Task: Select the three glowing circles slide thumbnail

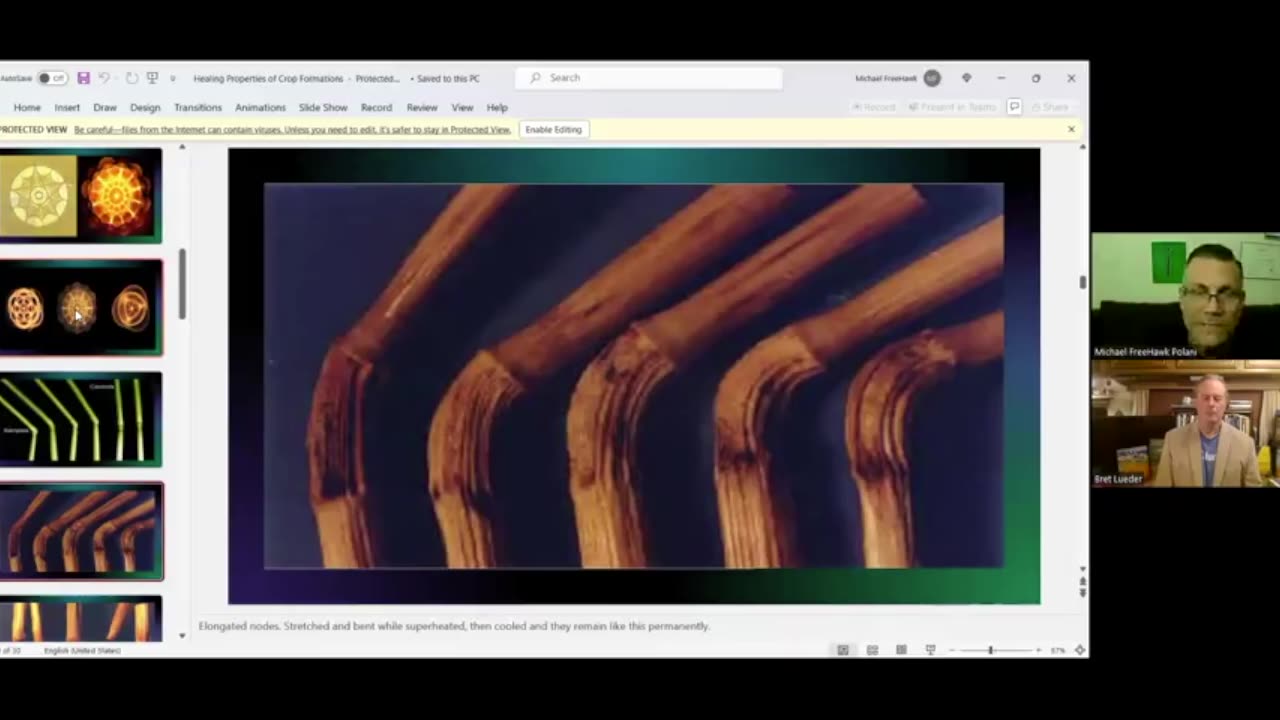Action: 80,307
